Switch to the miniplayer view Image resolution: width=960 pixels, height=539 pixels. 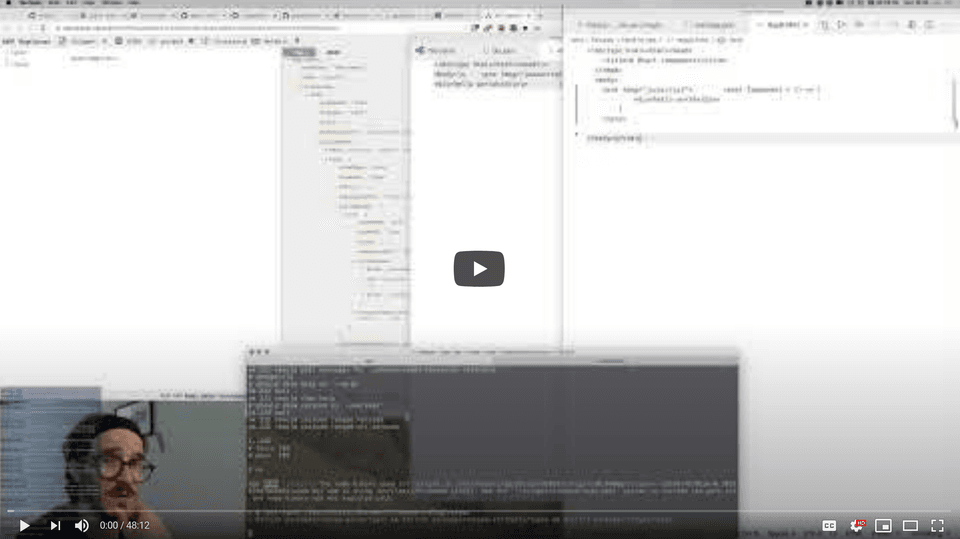click(883, 526)
